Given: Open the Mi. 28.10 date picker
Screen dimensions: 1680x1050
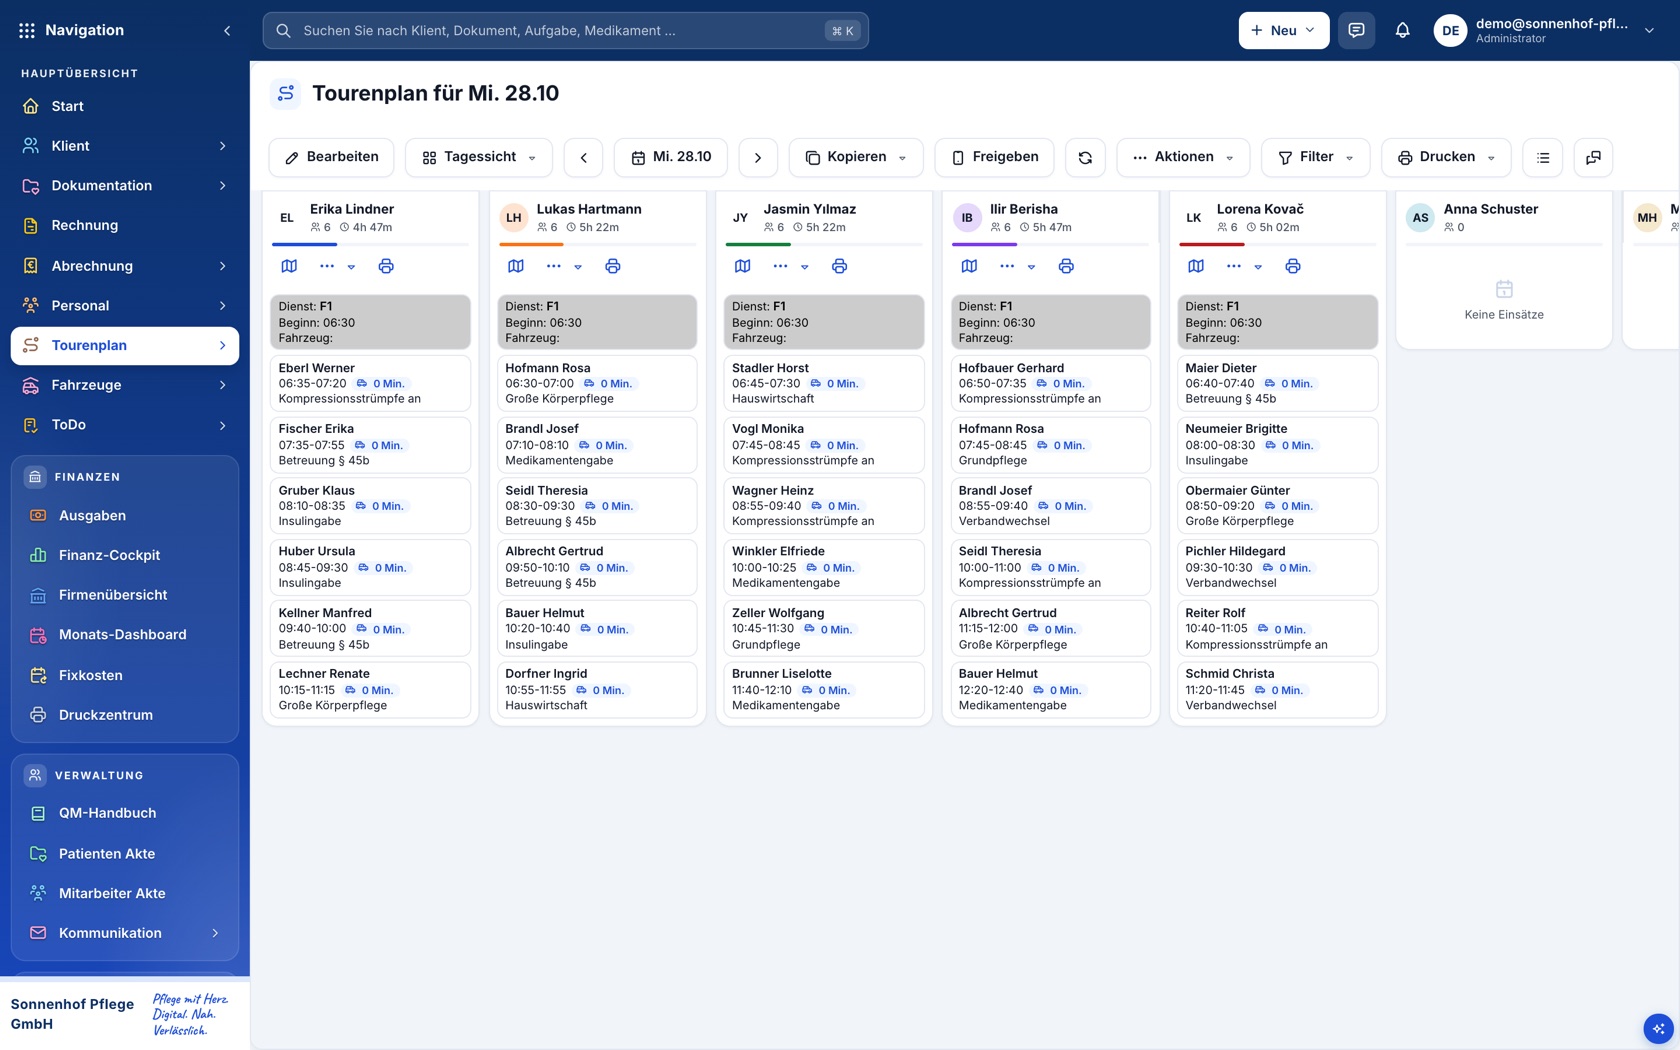Looking at the screenshot, I should pos(671,158).
